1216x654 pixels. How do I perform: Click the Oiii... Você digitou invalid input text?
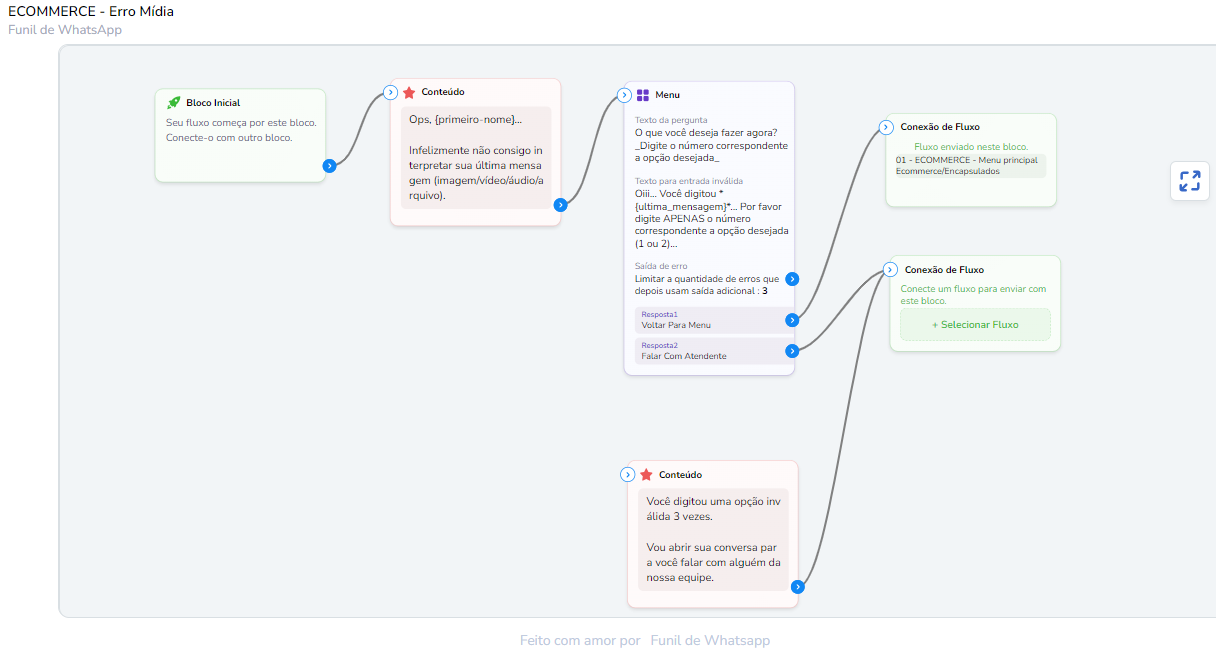(x=711, y=218)
